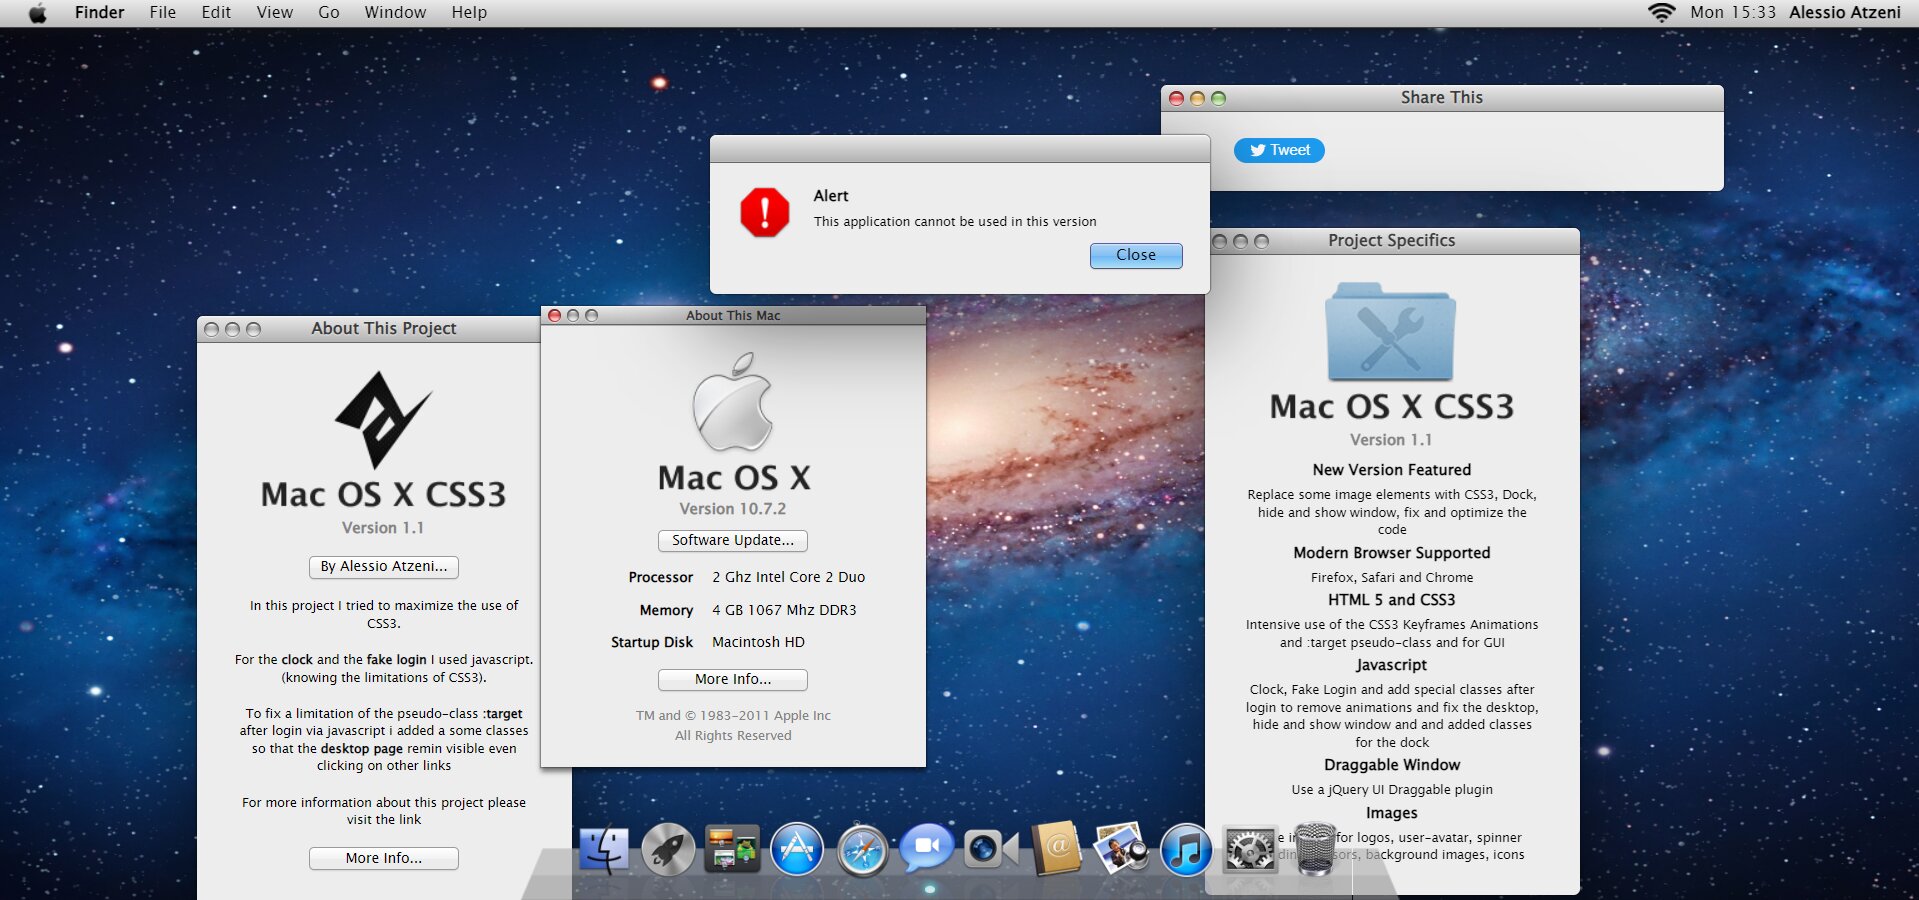The image size is (1919, 900).
Task: Click the Apple logo in About This Mac
Action: (733, 401)
